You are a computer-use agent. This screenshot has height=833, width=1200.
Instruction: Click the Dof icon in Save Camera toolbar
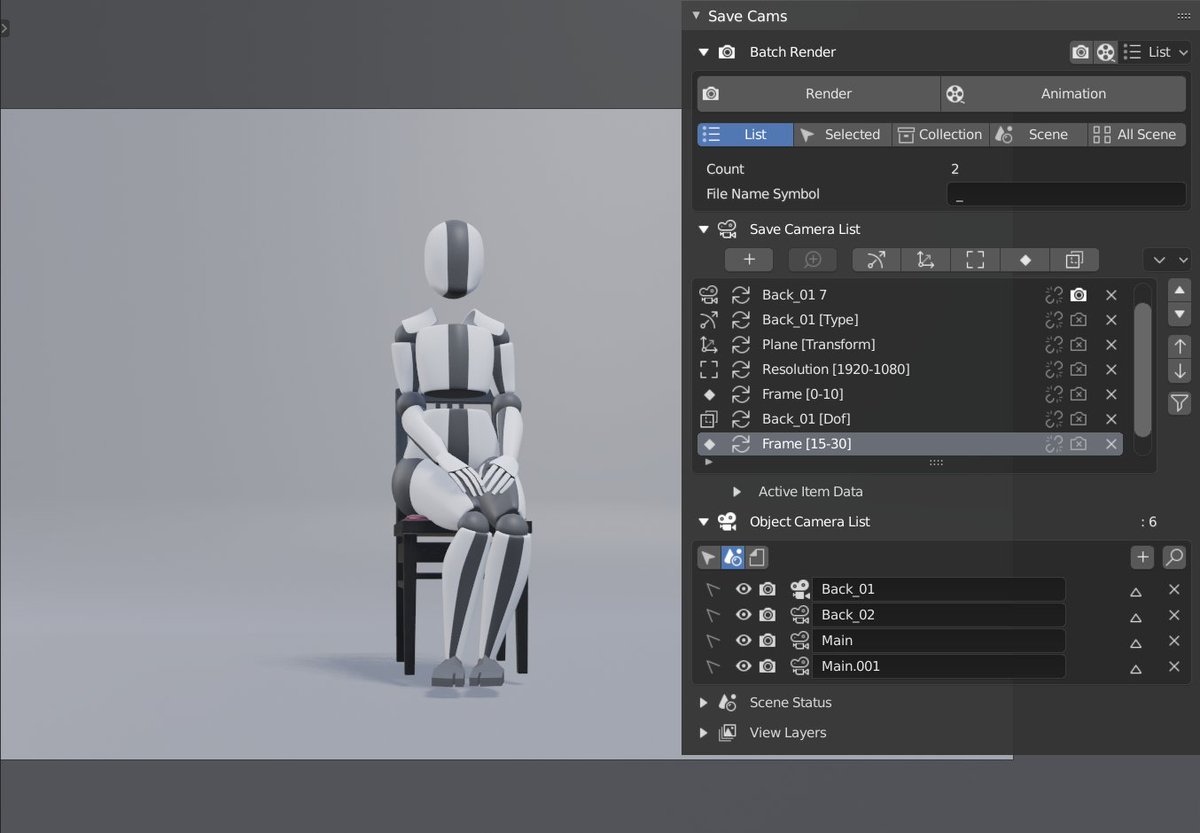[1074, 260]
